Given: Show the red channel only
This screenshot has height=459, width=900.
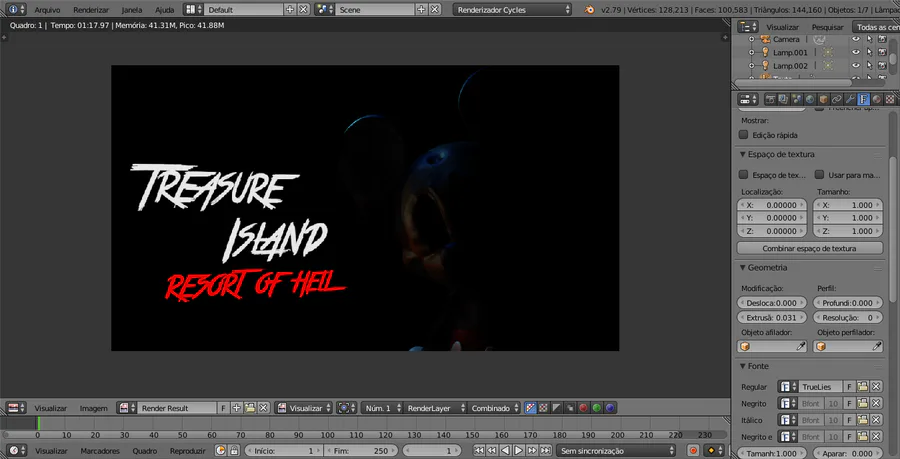Looking at the screenshot, I should [x=583, y=408].
